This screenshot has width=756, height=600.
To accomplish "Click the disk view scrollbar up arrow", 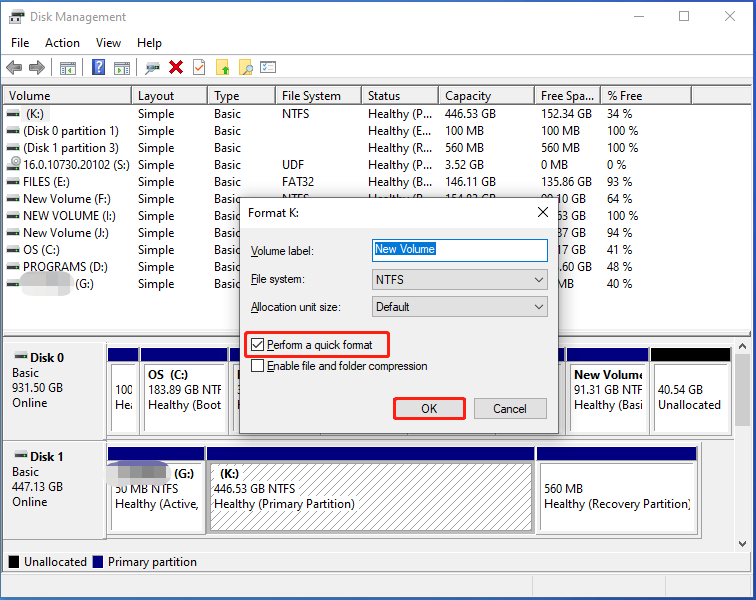I will (x=742, y=346).
